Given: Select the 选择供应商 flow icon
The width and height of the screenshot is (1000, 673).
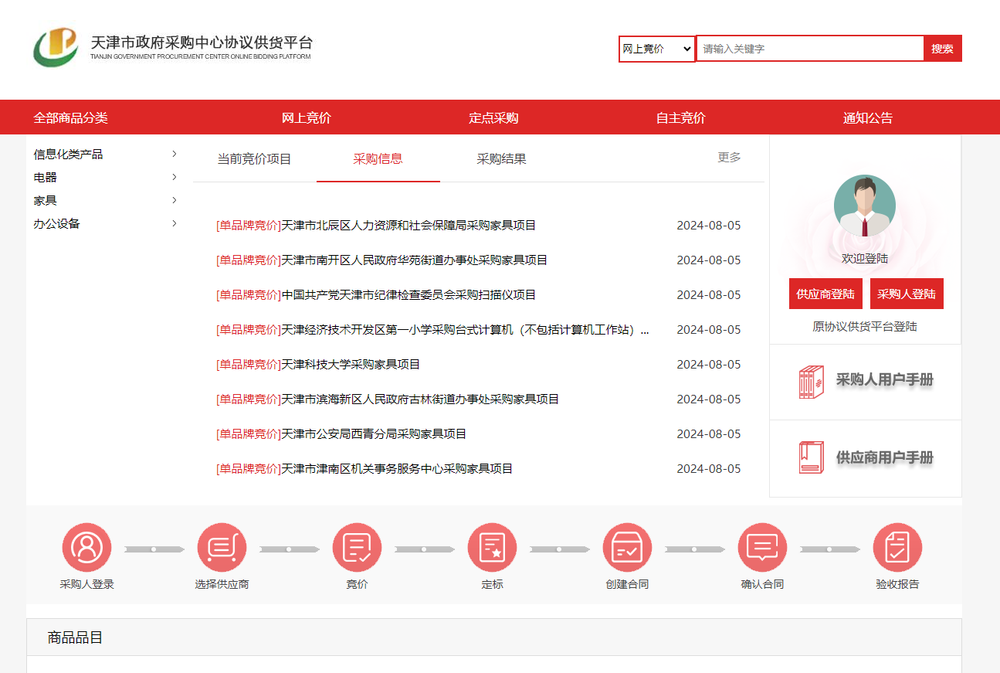Looking at the screenshot, I should pos(222,546).
